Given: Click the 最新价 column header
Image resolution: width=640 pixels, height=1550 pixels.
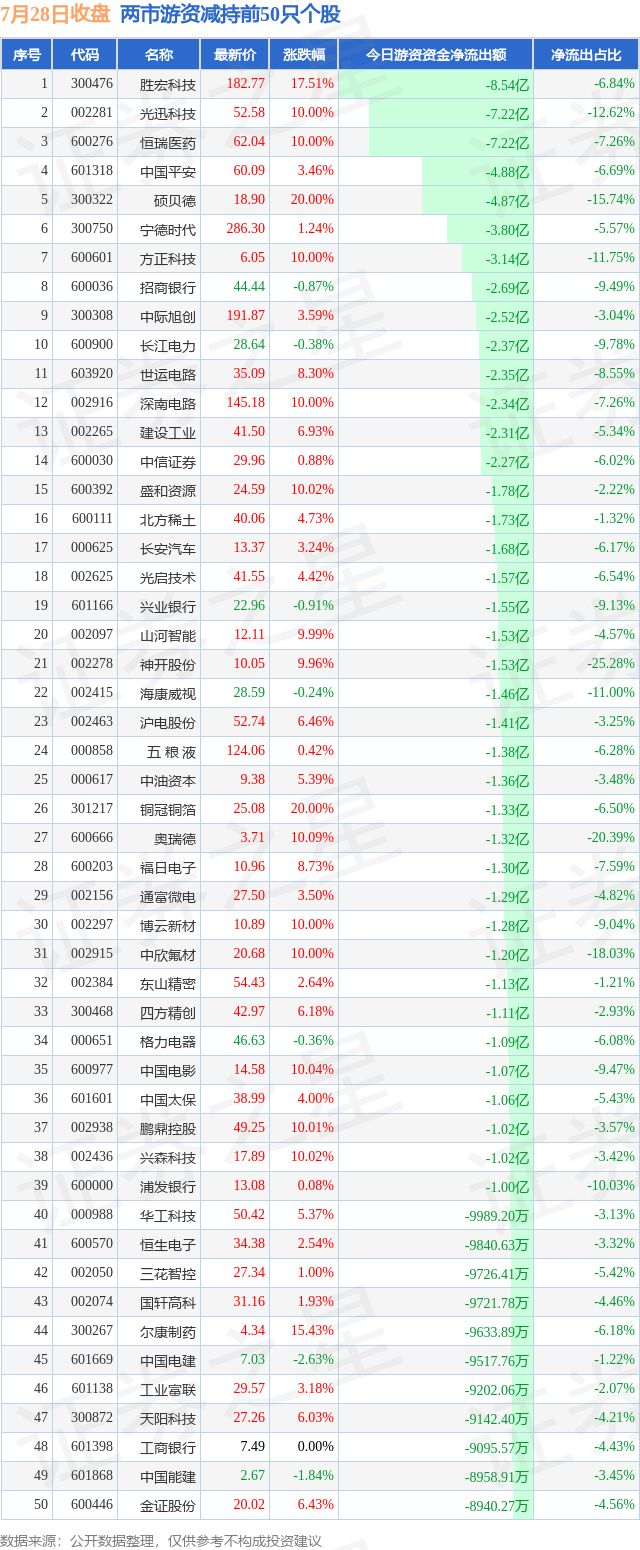Looking at the screenshot, I should [x=234, y=55].
